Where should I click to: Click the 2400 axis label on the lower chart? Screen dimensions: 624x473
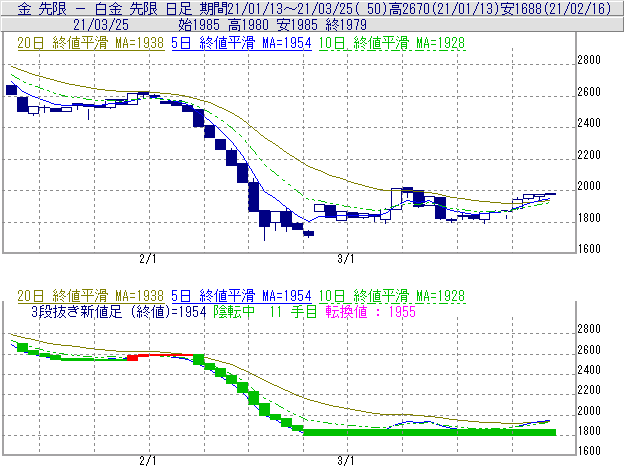[x=589, y=370]
